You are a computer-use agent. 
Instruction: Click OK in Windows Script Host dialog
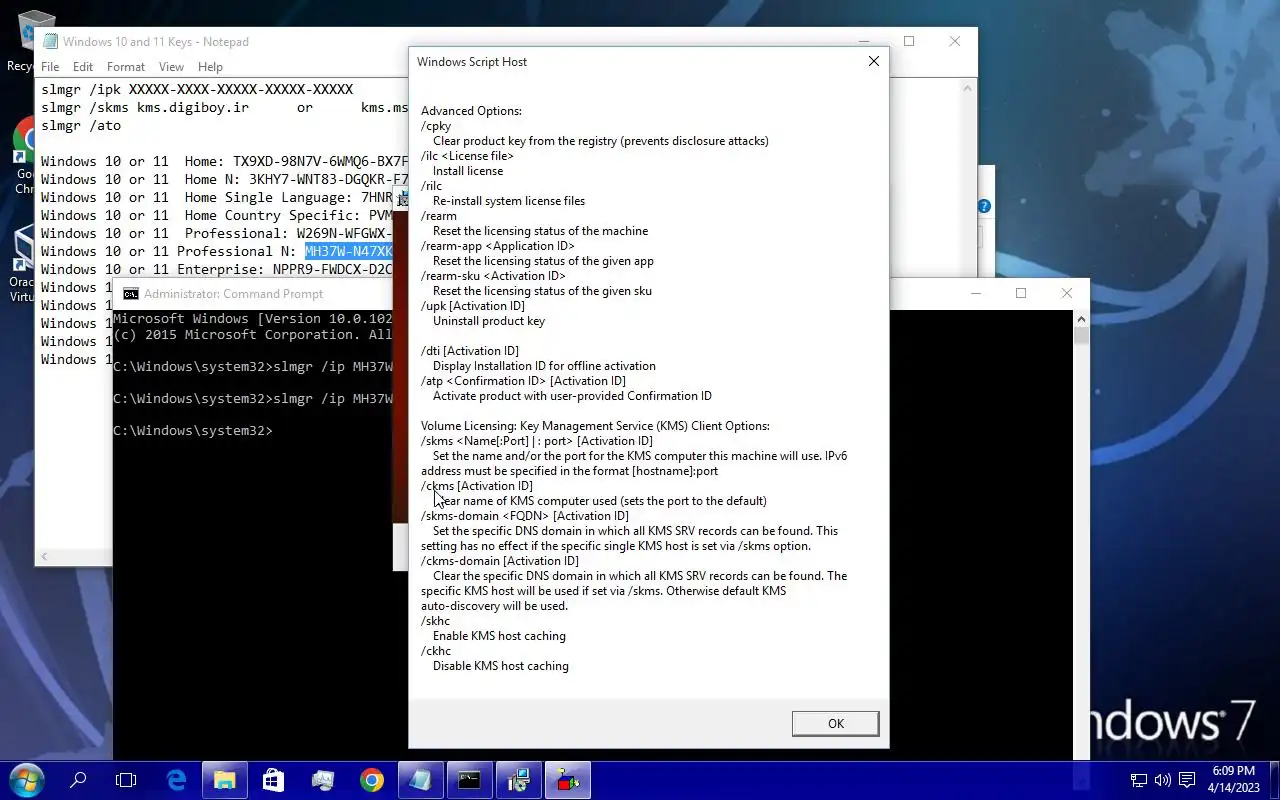tap(835, 723)
